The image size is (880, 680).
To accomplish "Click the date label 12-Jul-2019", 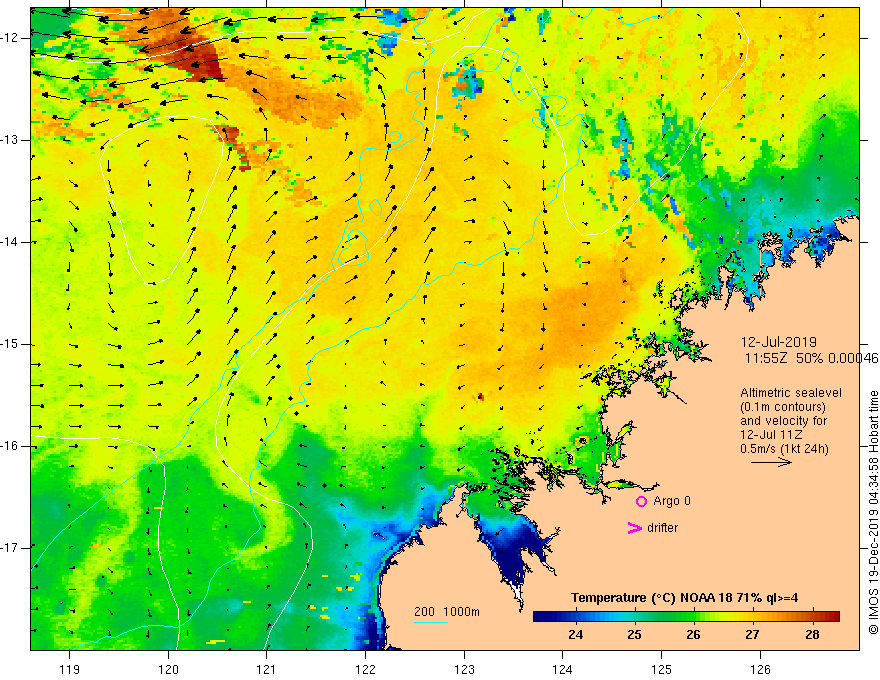I will (x=778, y=342).
